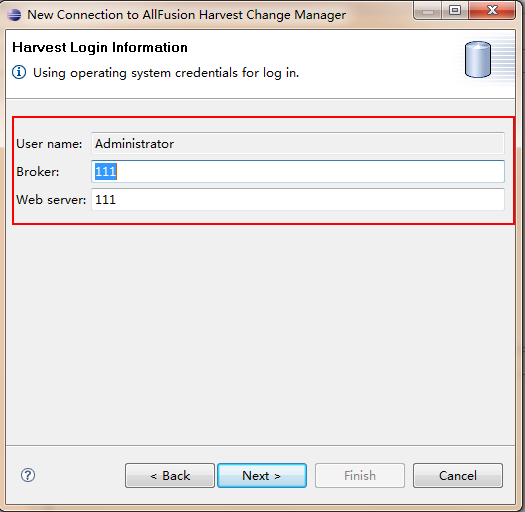Click the Harvest Login Information heading
Image resolution: width=525 pixels, height=512 pixels.
coord(100,48)
